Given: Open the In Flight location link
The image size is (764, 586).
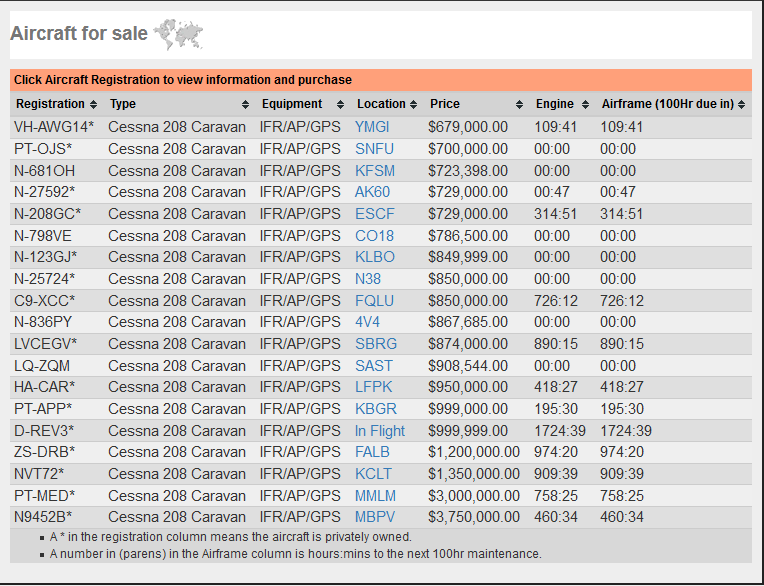Looking at the screenshot, I should pos(380,431).
